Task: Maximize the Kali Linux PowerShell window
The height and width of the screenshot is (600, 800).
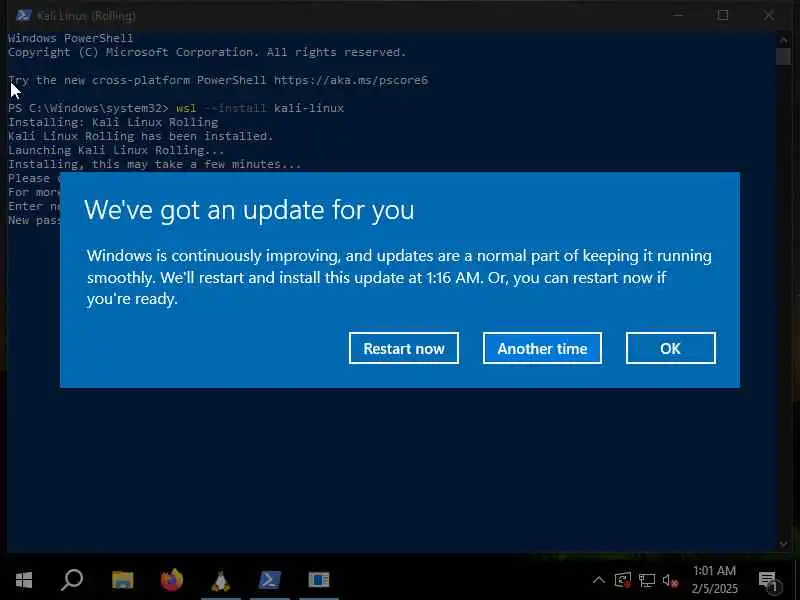Action: click(723, 15)
